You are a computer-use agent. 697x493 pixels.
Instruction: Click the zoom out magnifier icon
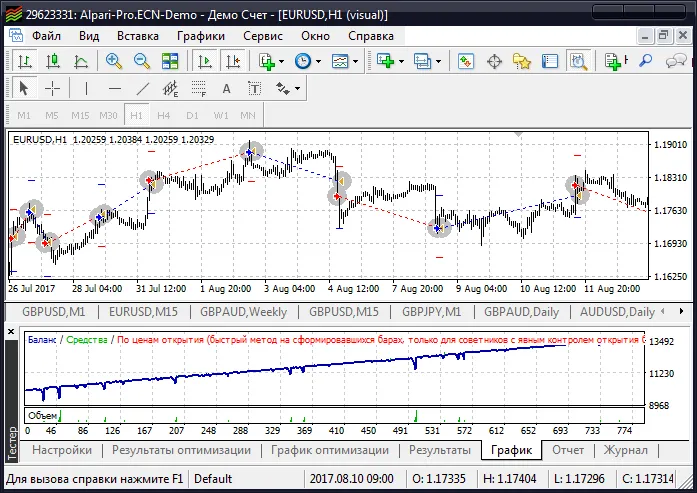142,61
